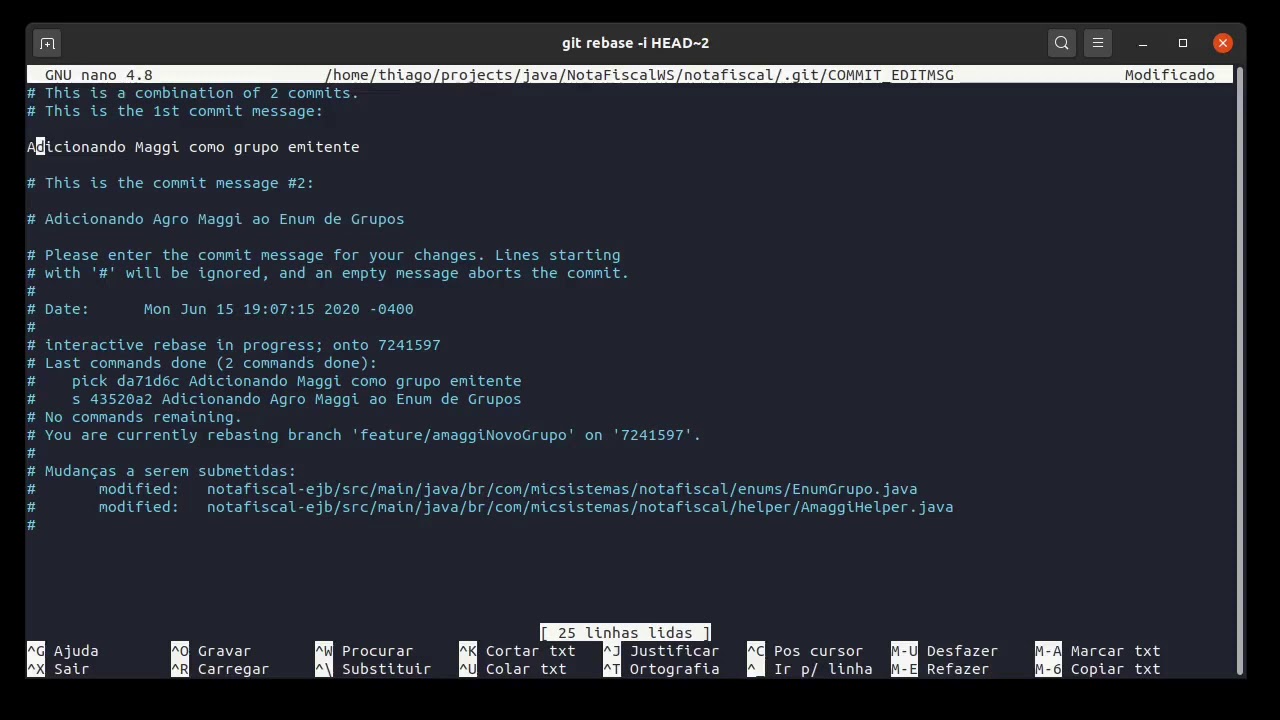Open the terminal hamburger menu
This screenshot has width=1280, height=720.
(x=1098, y=43)
